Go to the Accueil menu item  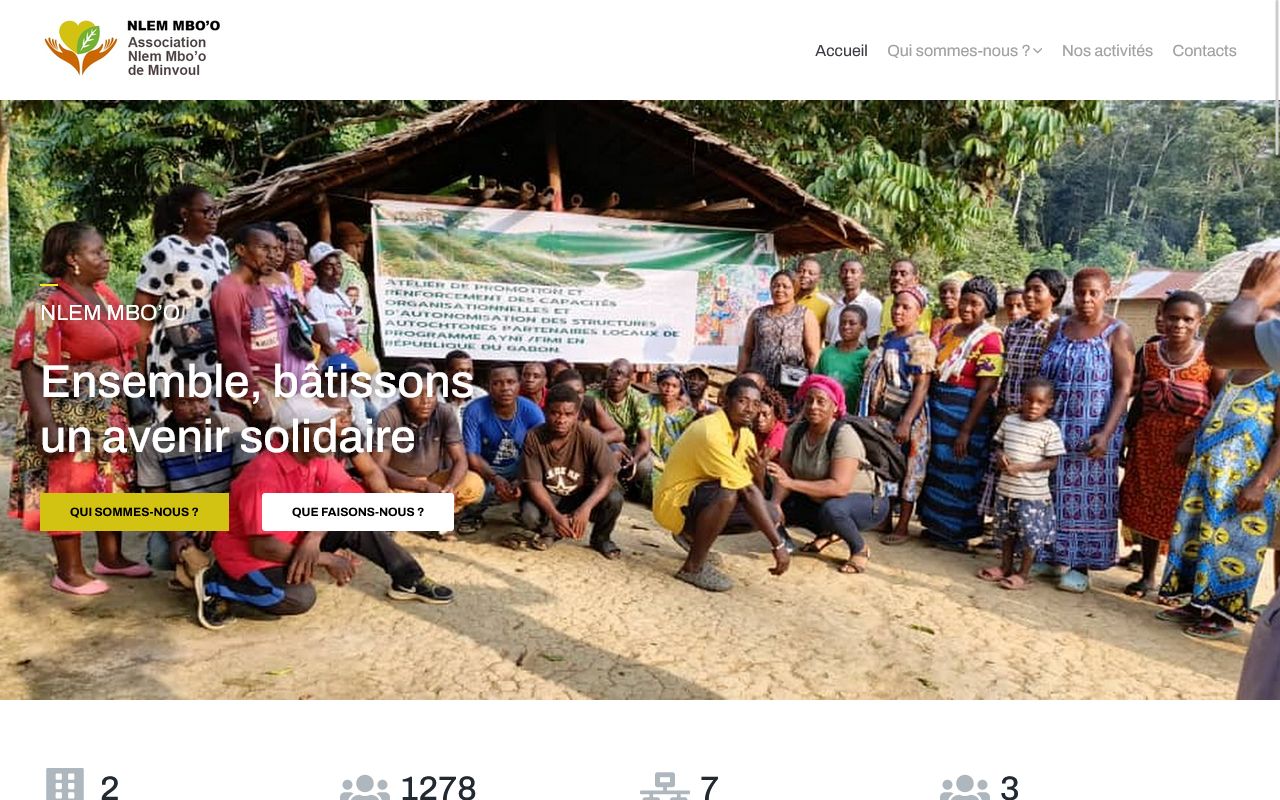(x=841, y=51)
